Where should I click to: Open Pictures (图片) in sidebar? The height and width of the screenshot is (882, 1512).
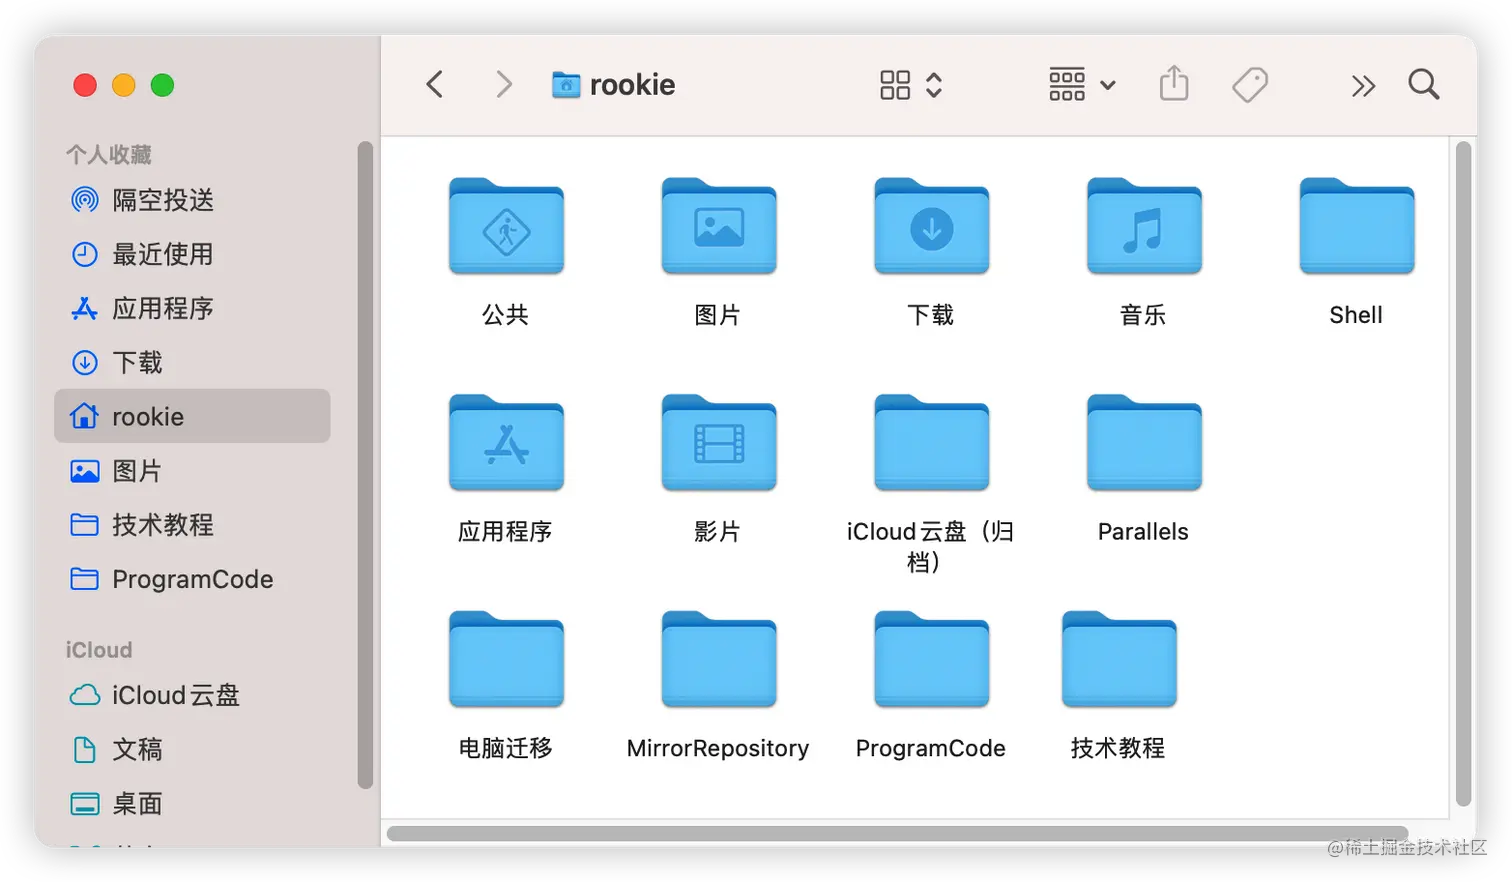tap(192, 470)
